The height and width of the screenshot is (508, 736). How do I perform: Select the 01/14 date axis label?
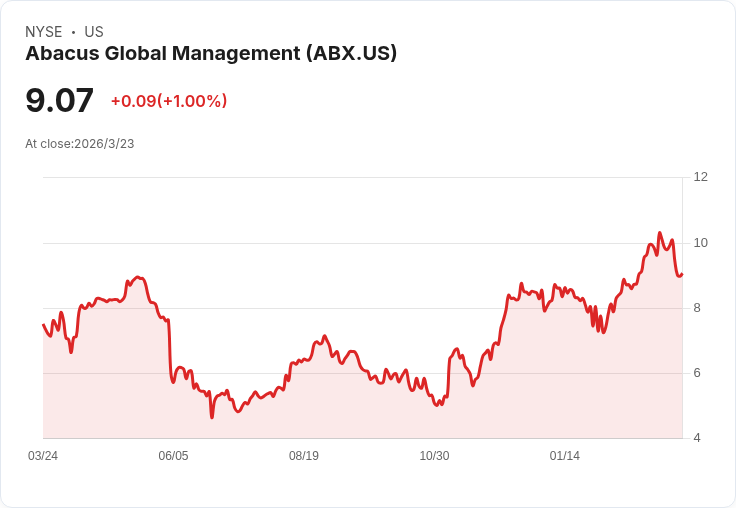(565, 455)
